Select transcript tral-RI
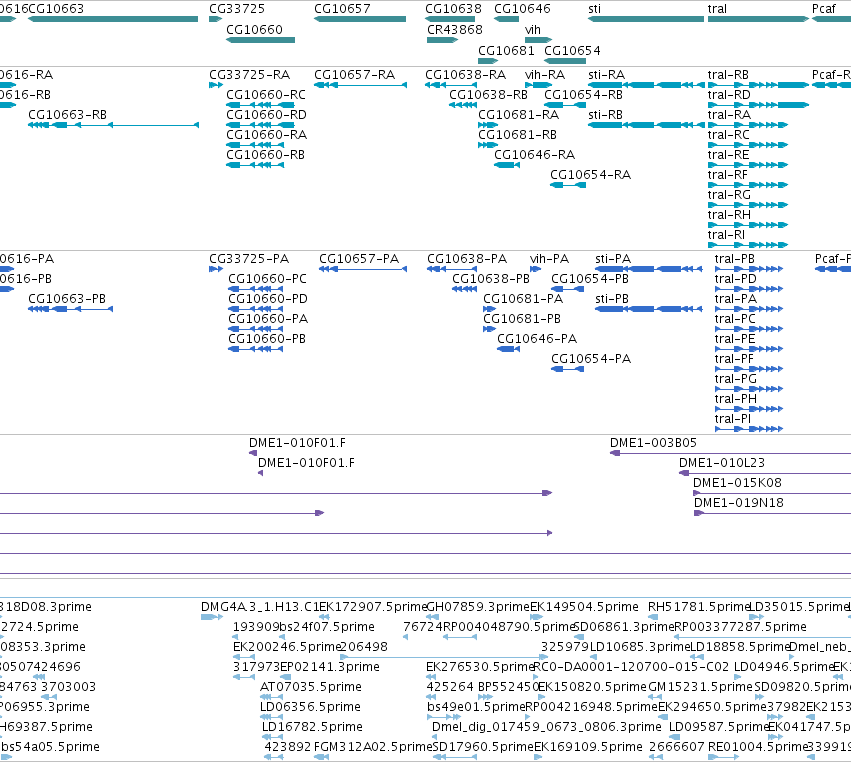 748,245
